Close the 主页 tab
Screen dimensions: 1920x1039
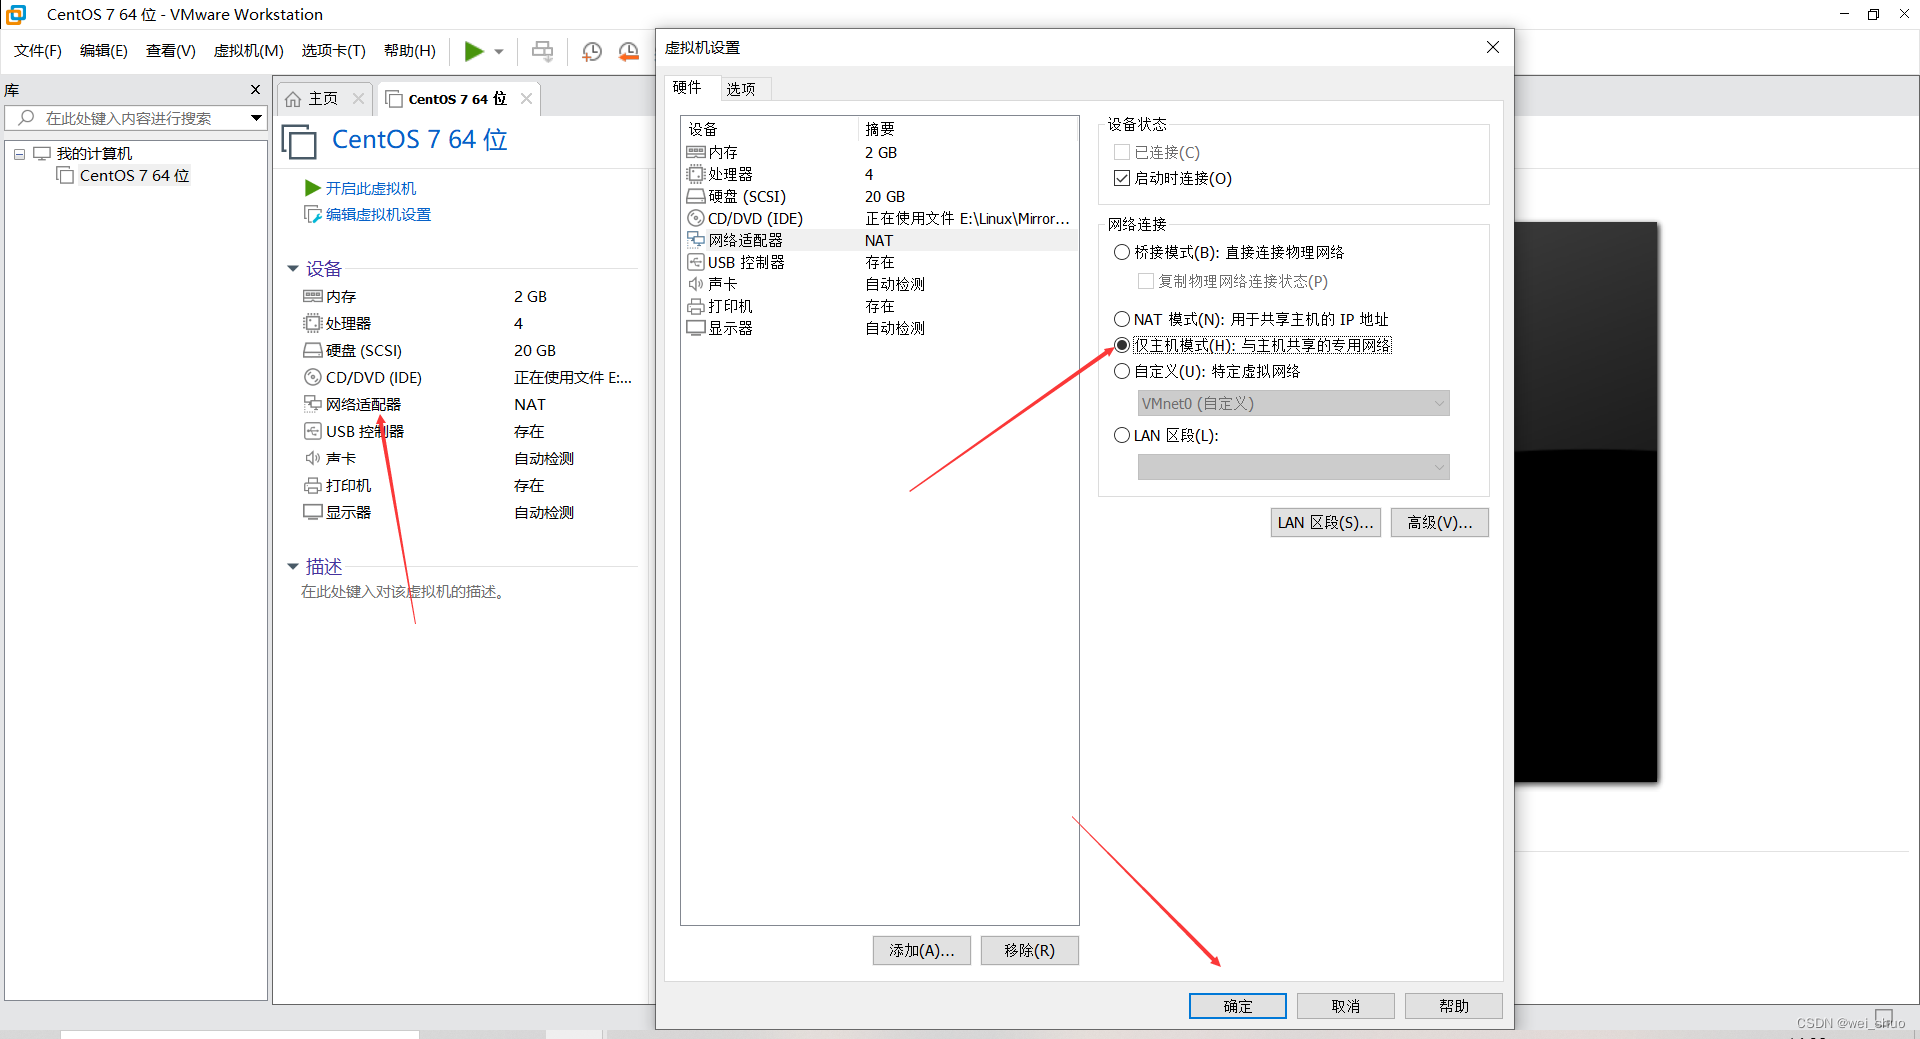358,99
